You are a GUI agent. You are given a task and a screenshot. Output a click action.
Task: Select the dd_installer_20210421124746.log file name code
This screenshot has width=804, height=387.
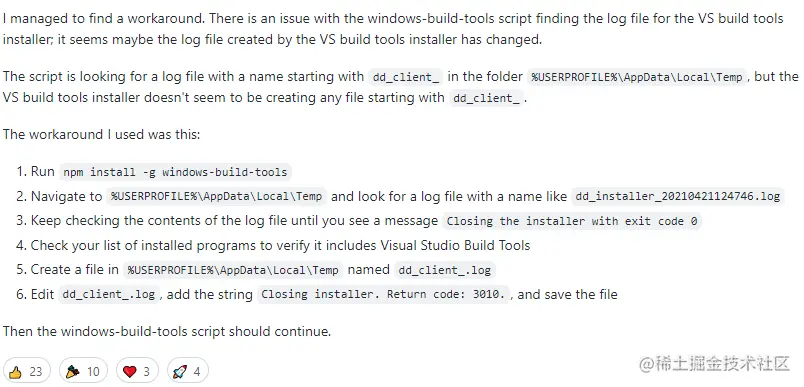click(x=678, y=196)
